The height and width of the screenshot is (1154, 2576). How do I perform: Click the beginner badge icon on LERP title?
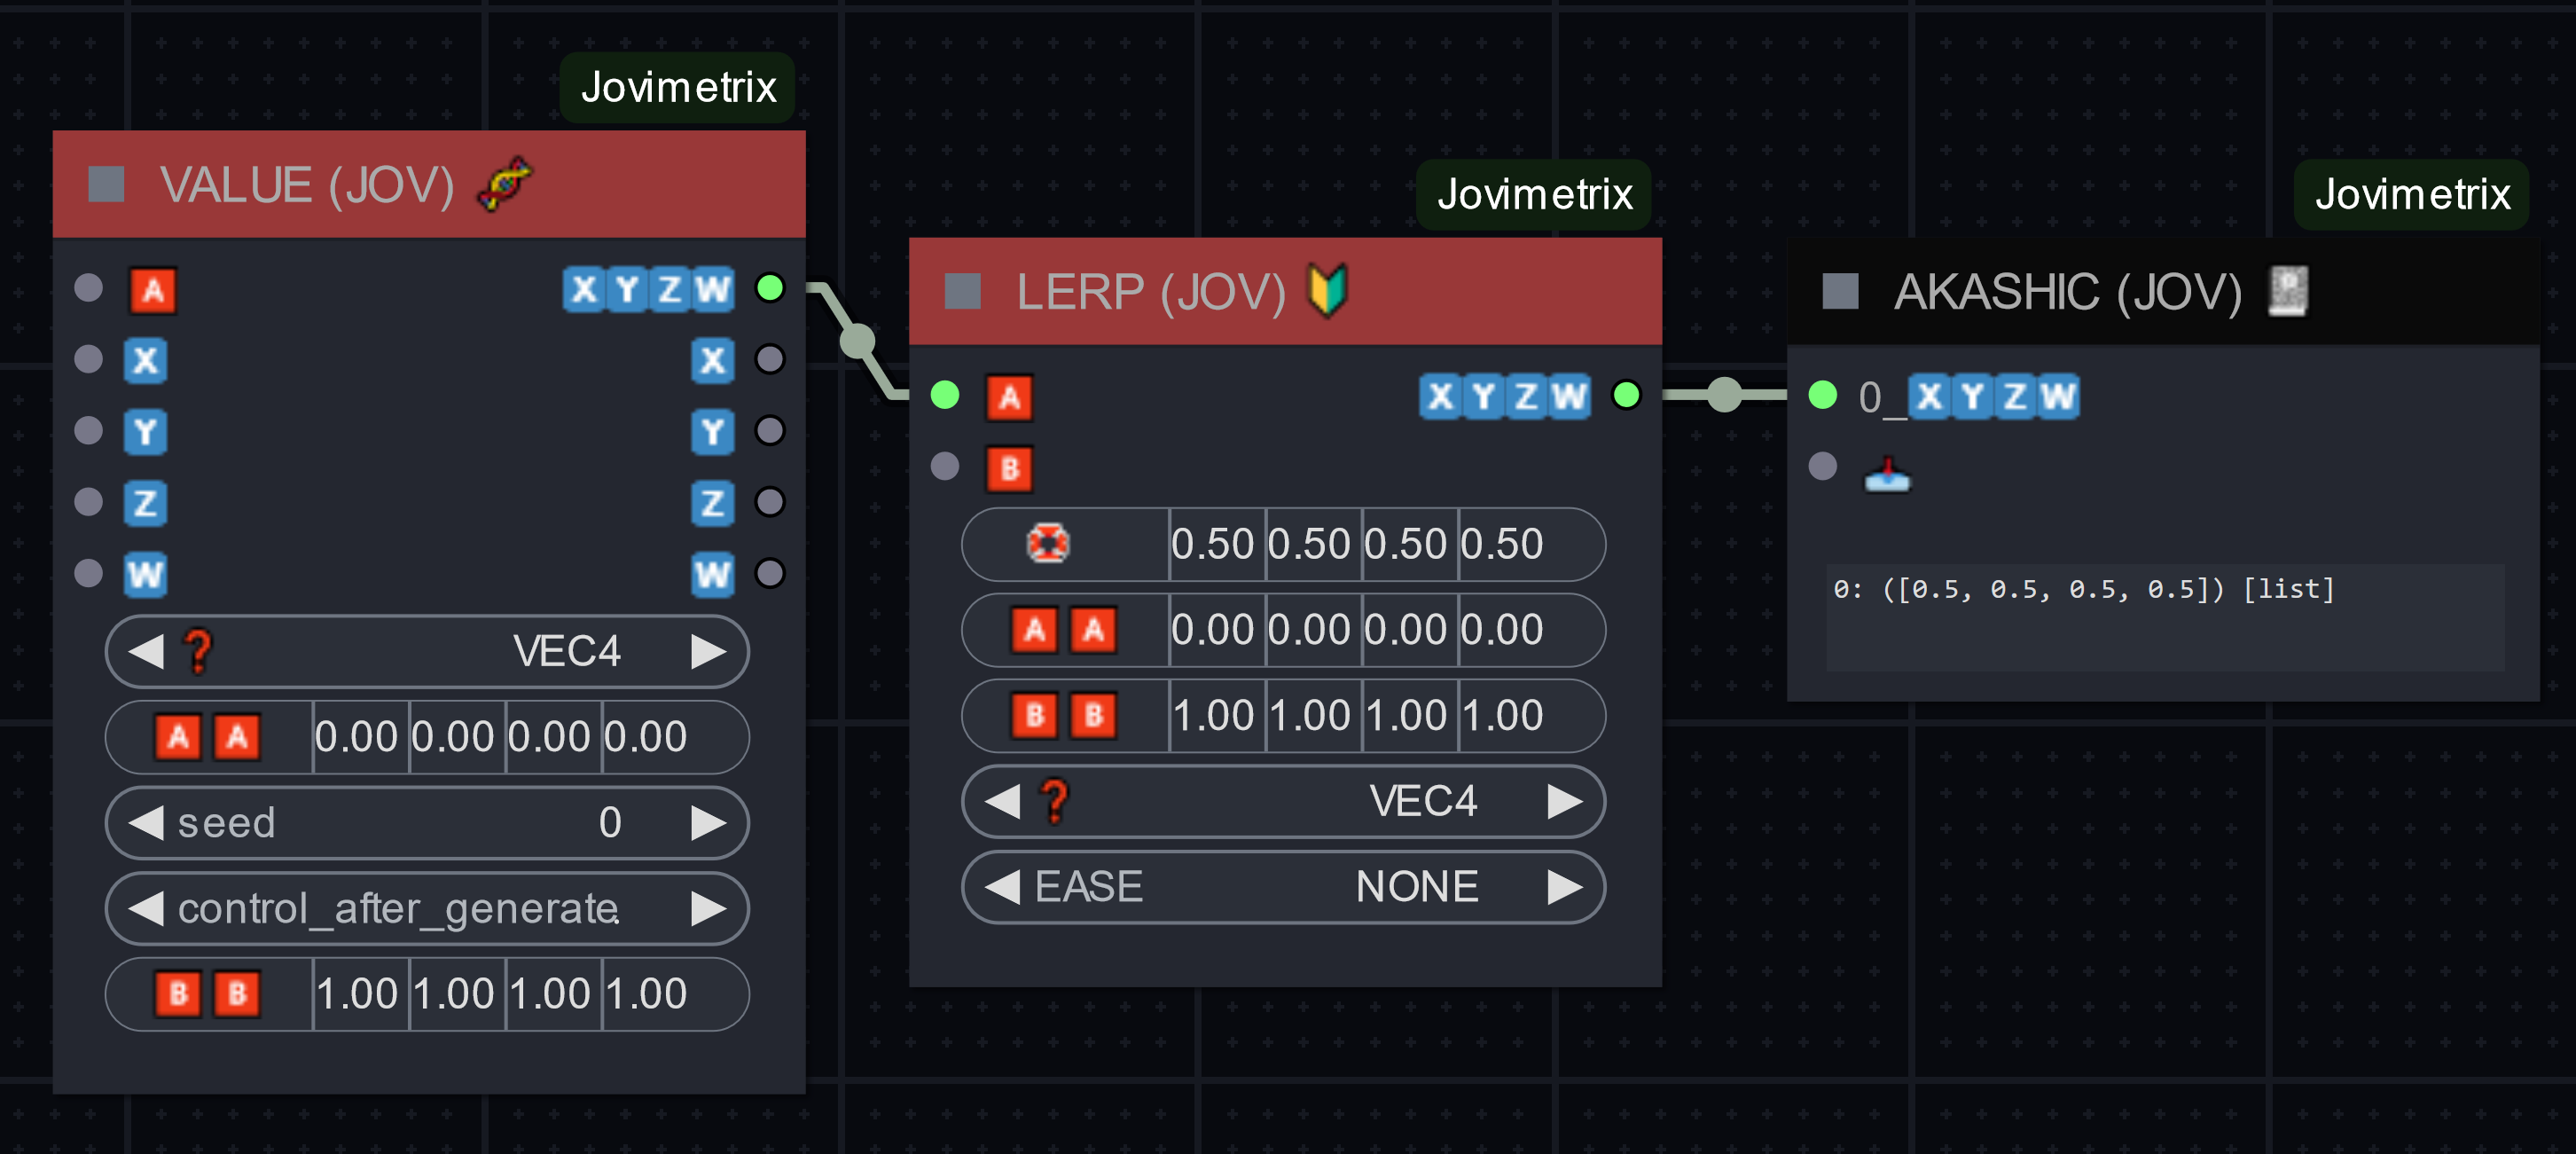(x=1328, y=291)
